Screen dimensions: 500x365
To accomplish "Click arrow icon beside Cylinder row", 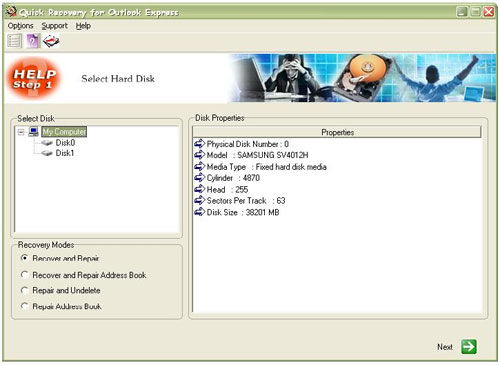I will click(x=199, y=178).
